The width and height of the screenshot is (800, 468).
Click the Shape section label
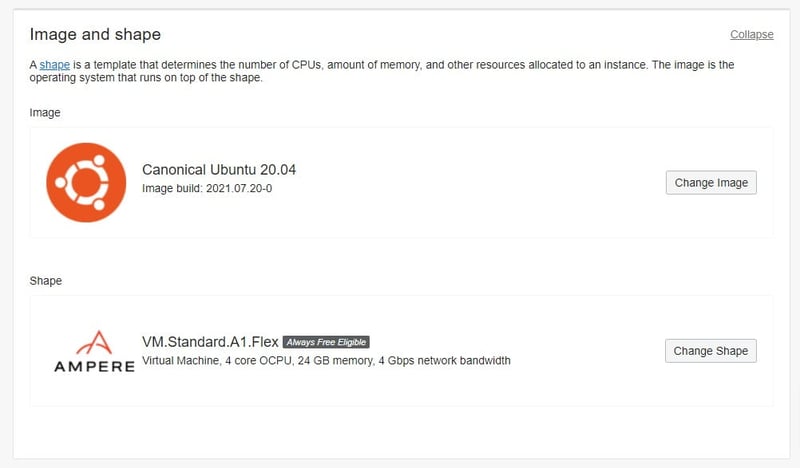[x=46, y=281]
